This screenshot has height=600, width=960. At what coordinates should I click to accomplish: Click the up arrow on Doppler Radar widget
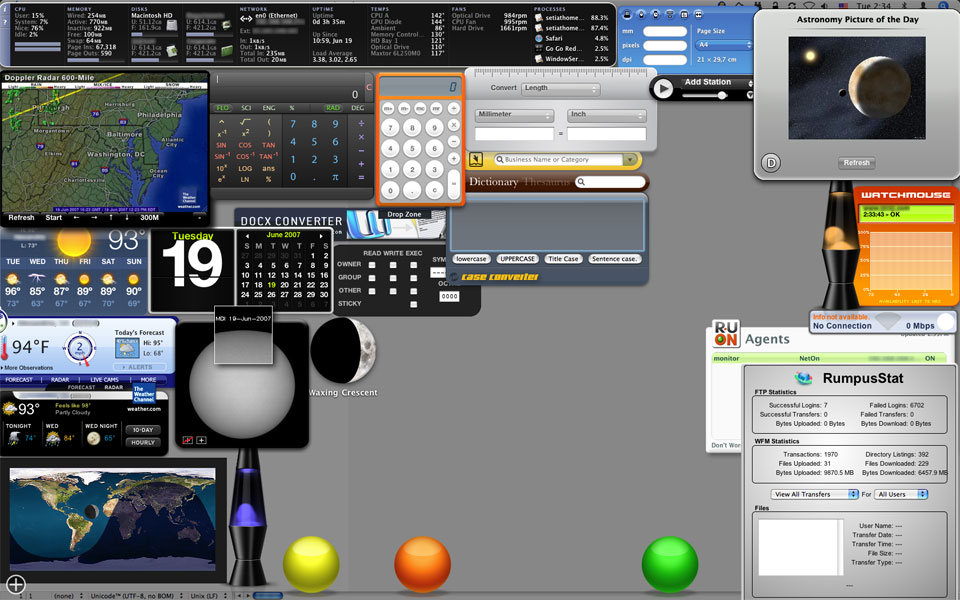pos(111,217)
